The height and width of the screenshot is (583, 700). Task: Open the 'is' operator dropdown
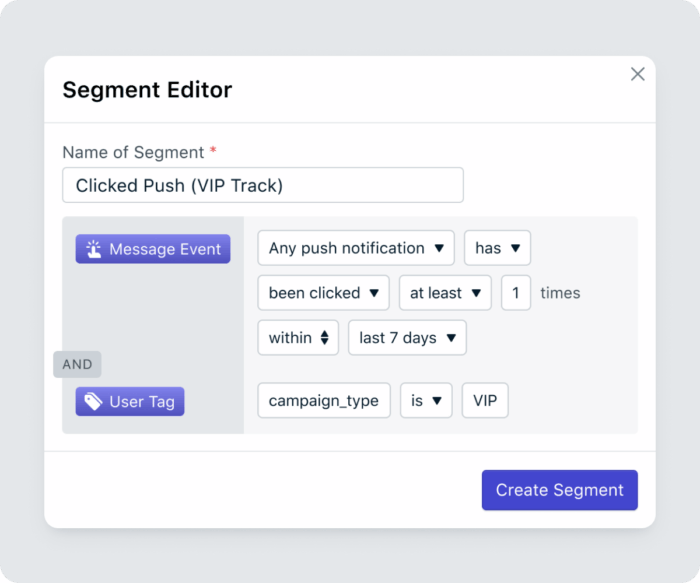coord(426,401)
